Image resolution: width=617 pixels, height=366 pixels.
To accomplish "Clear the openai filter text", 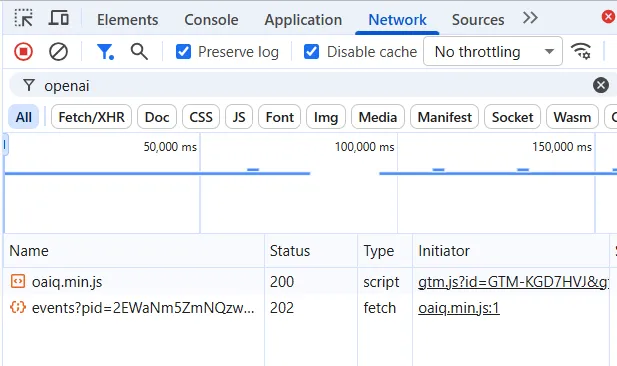I will (x=601, y=85).
